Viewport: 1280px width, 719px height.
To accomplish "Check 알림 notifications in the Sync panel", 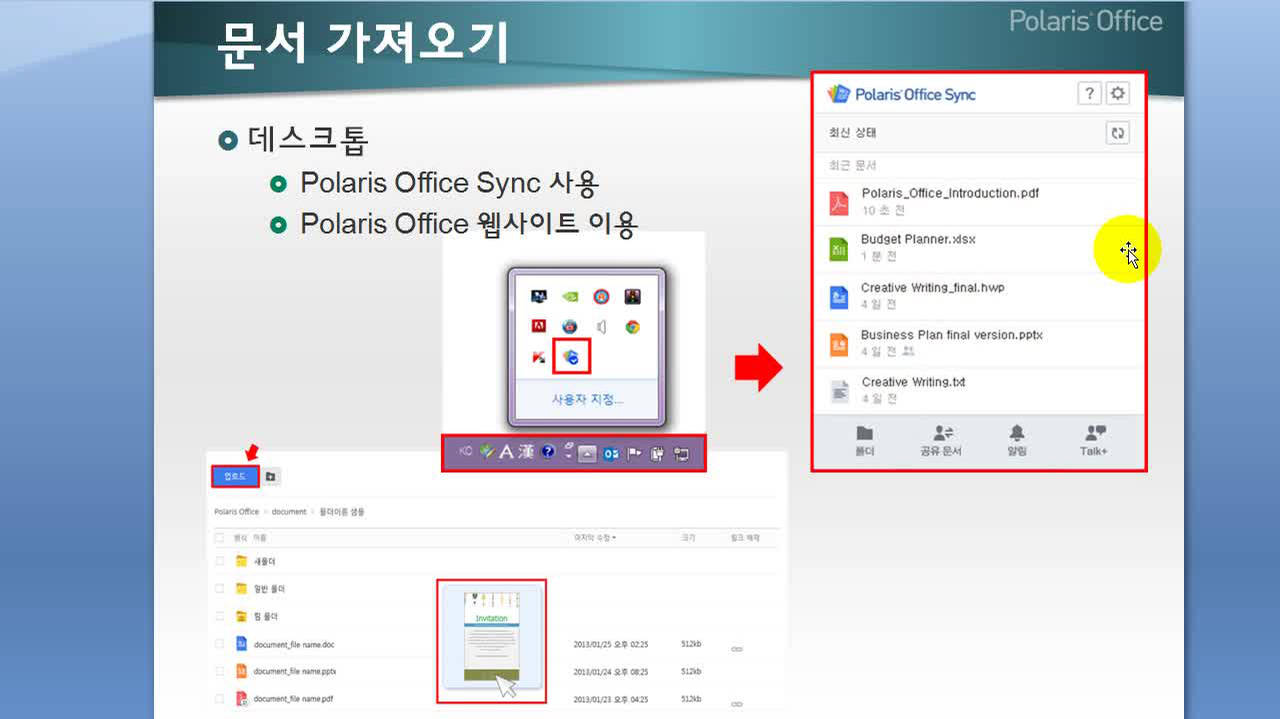I will point(1016,440).
